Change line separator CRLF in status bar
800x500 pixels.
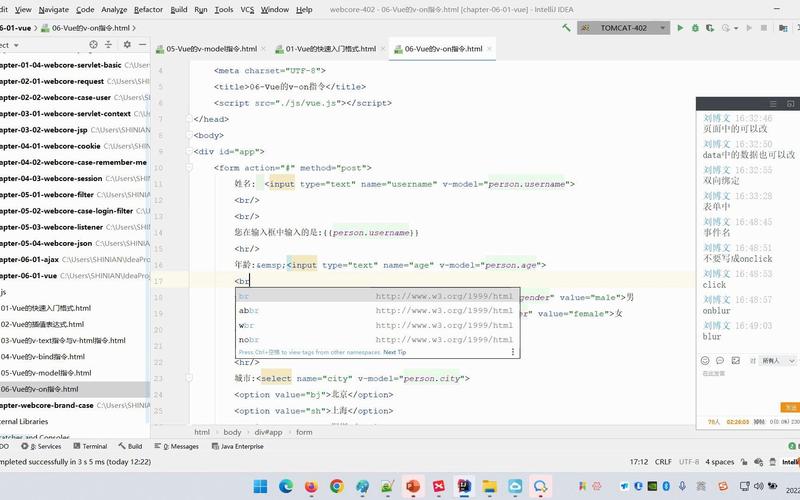663,462
